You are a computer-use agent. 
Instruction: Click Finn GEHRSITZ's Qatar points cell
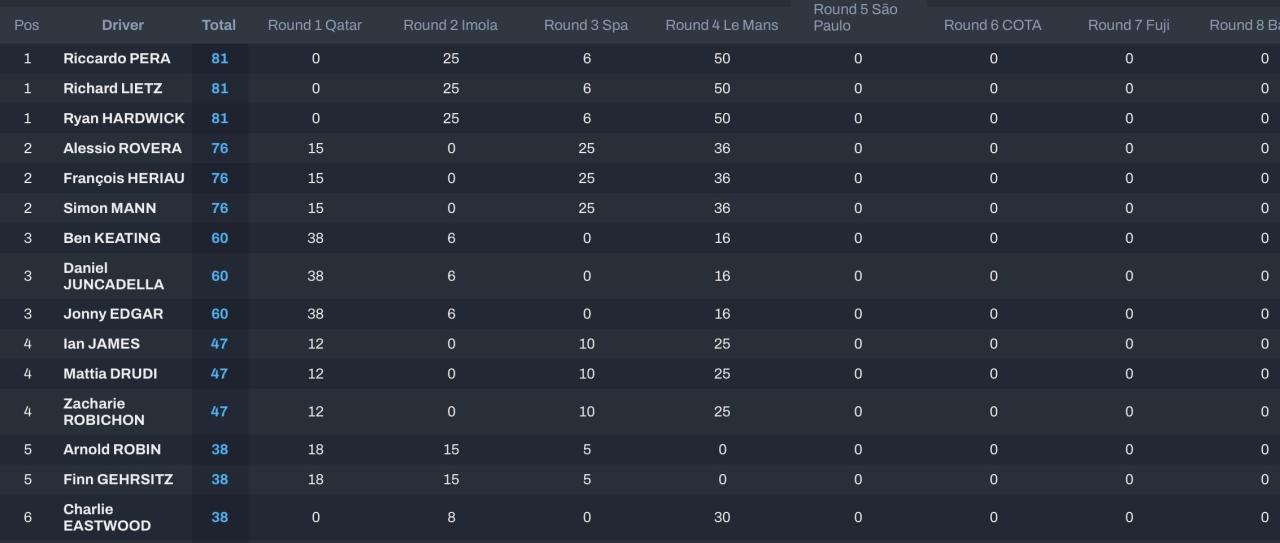[315, 479]
